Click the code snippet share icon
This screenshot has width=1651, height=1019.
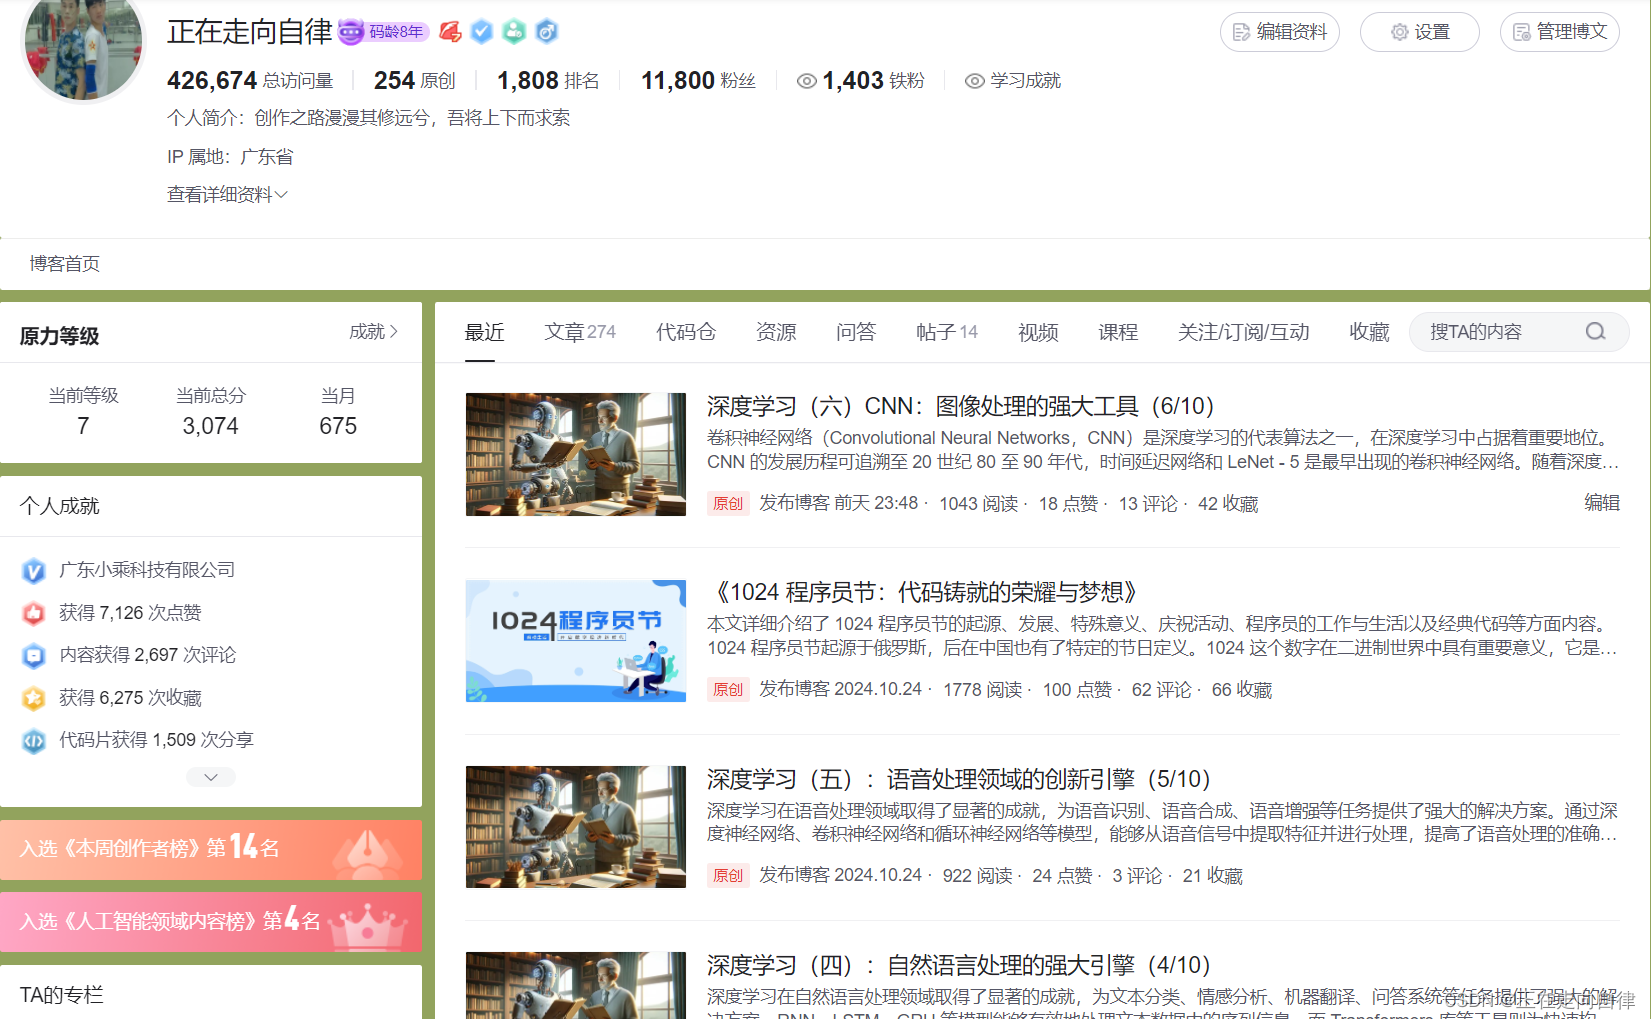[34, 741]
